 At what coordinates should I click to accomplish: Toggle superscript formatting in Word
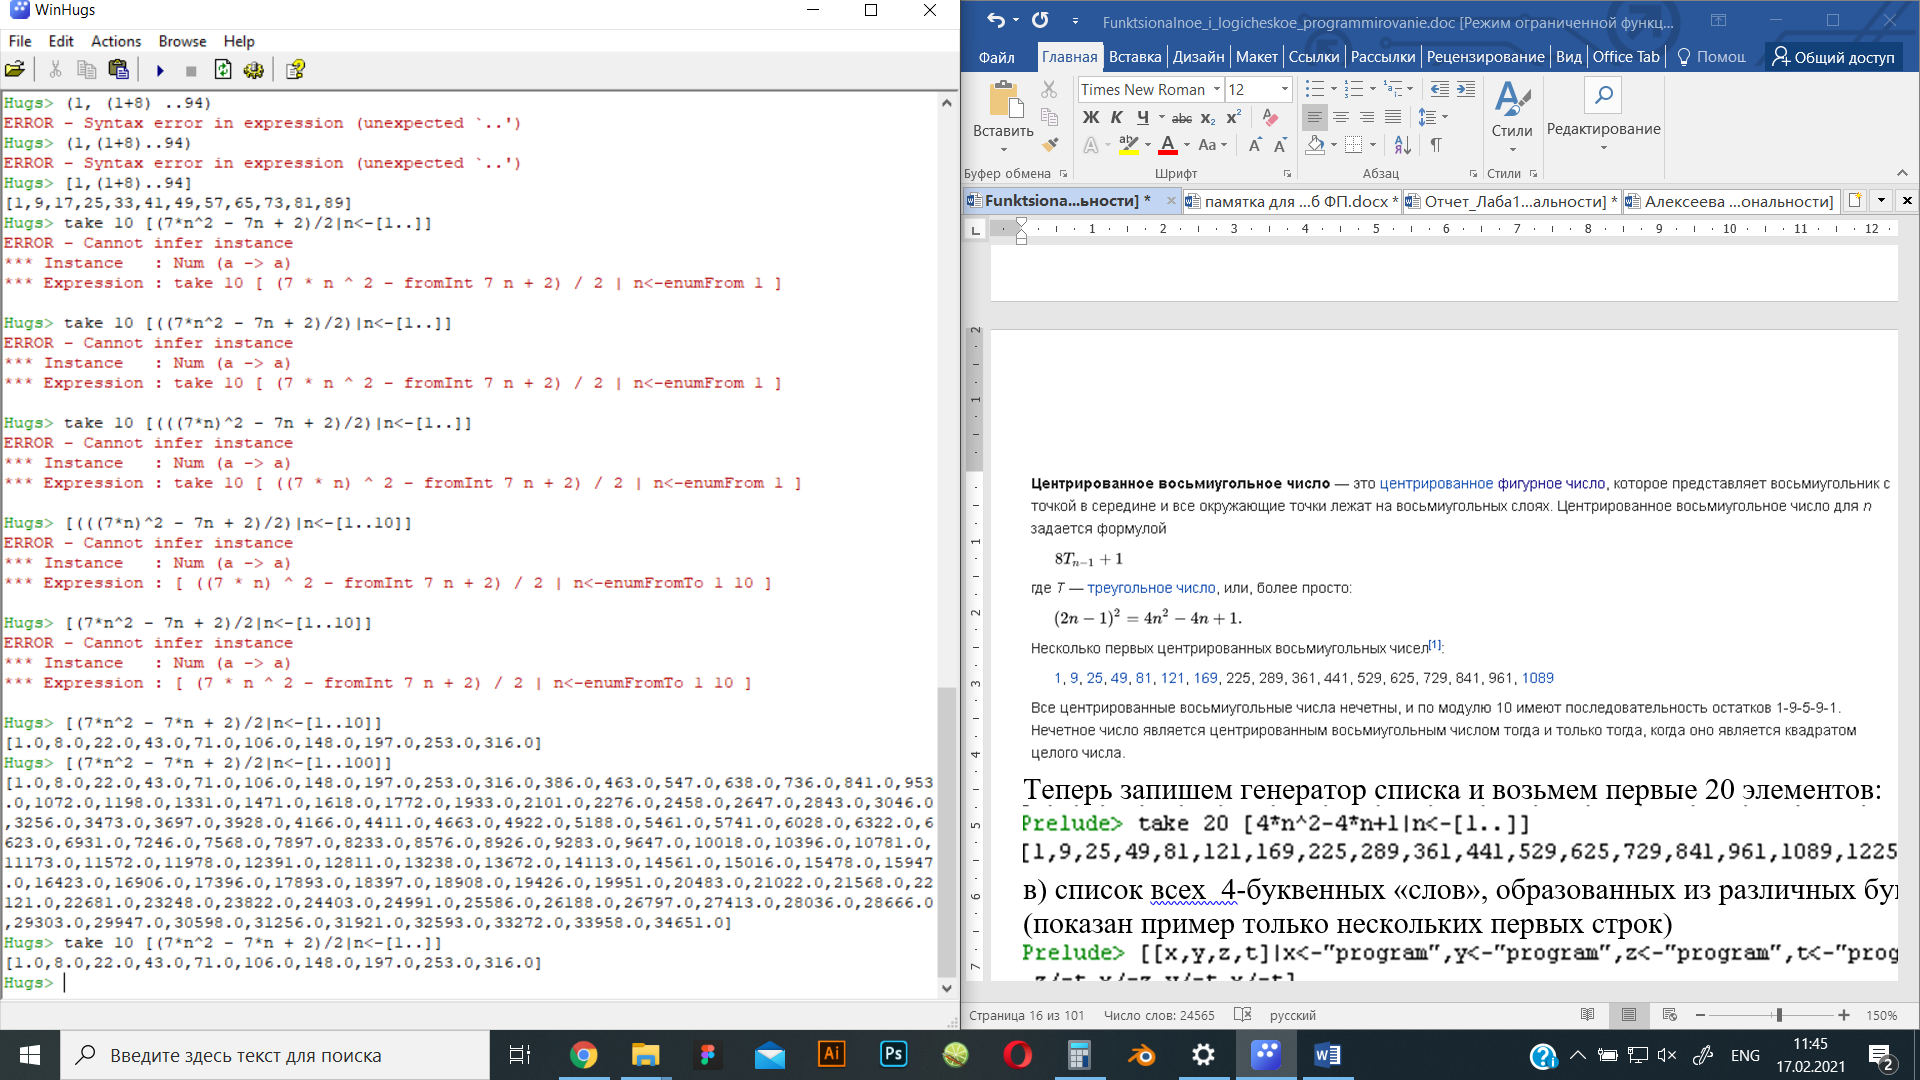coord(1234,118)
